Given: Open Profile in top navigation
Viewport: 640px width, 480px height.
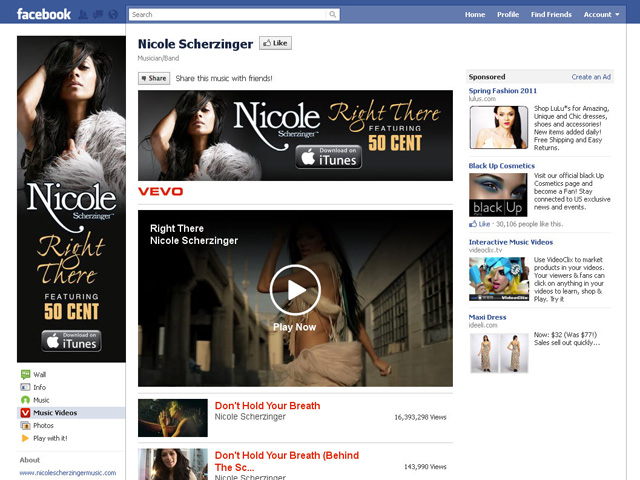Looking at the screenshot, I should 508,15.
